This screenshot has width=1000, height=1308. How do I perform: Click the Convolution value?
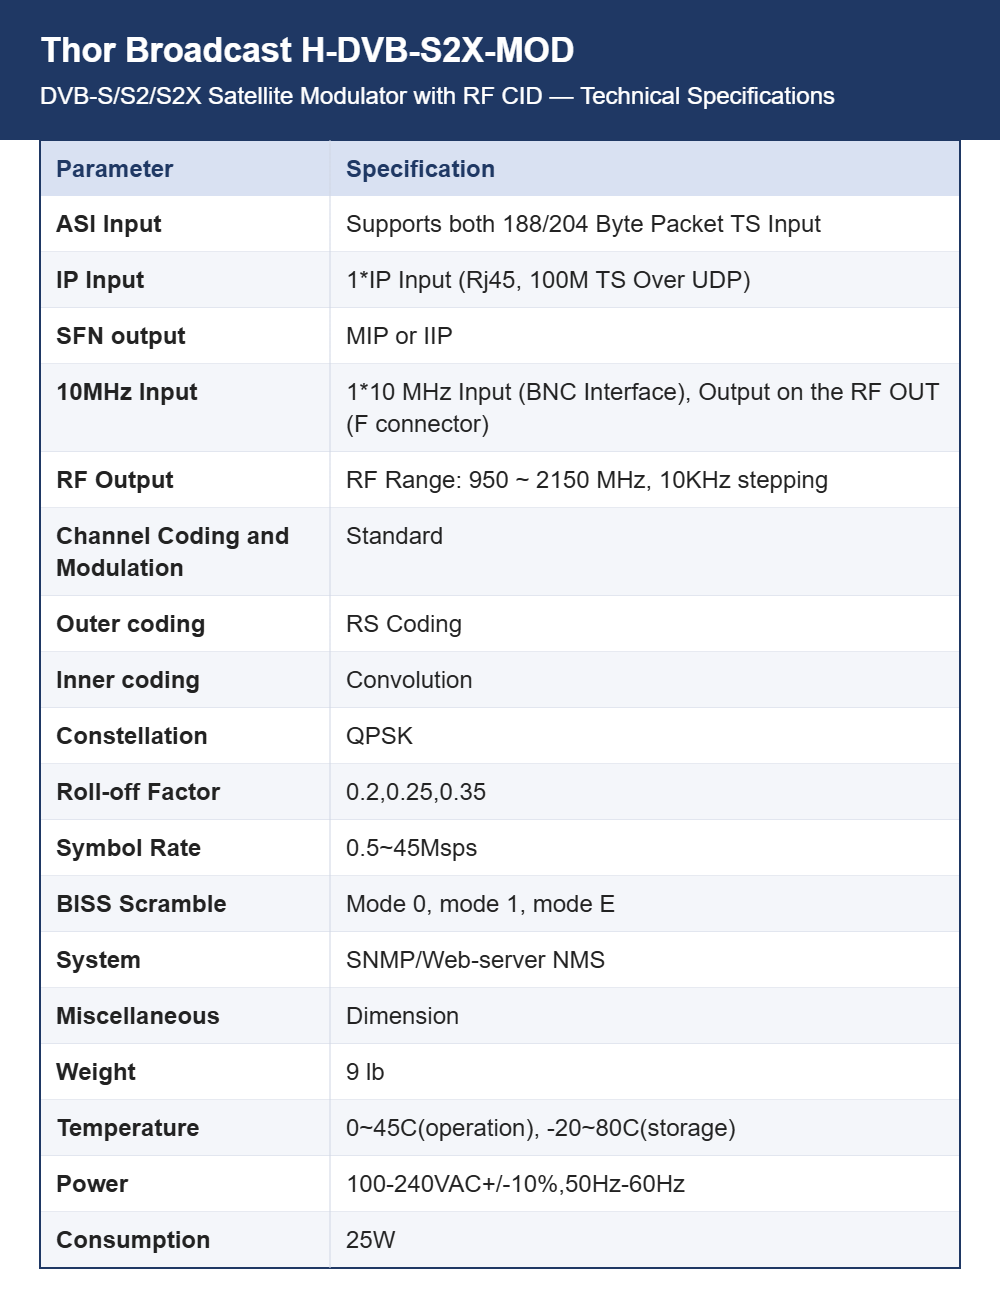point(409,680)
